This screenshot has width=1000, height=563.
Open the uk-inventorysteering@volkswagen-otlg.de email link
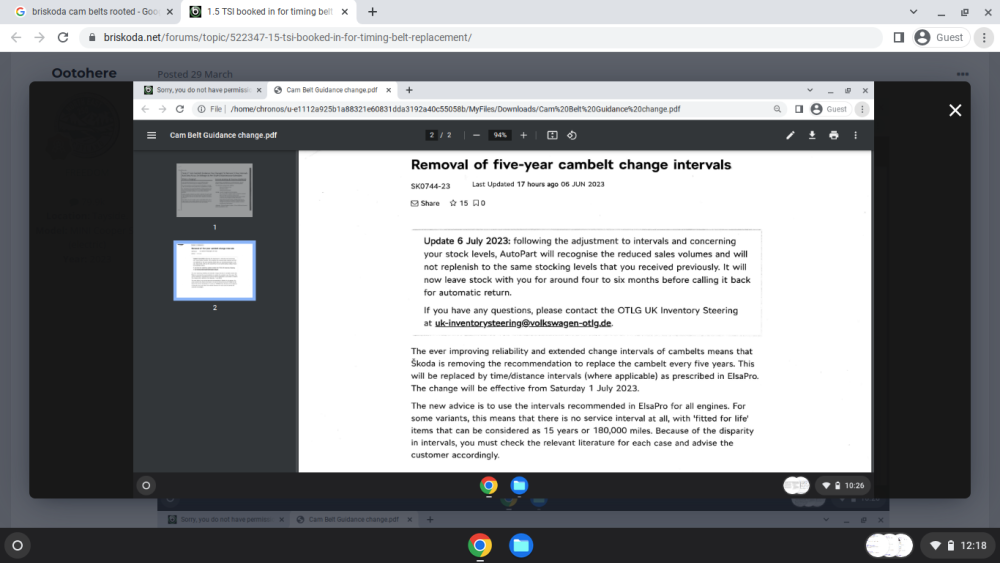point(523,323)
